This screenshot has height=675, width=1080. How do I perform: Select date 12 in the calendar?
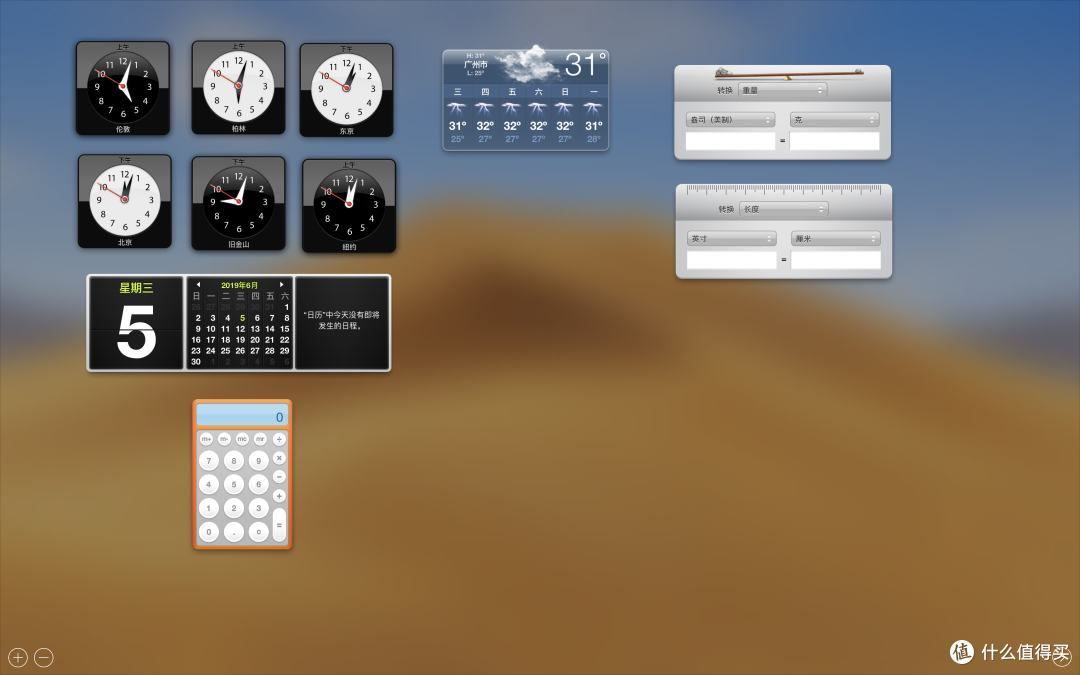(x=240, y=329)
